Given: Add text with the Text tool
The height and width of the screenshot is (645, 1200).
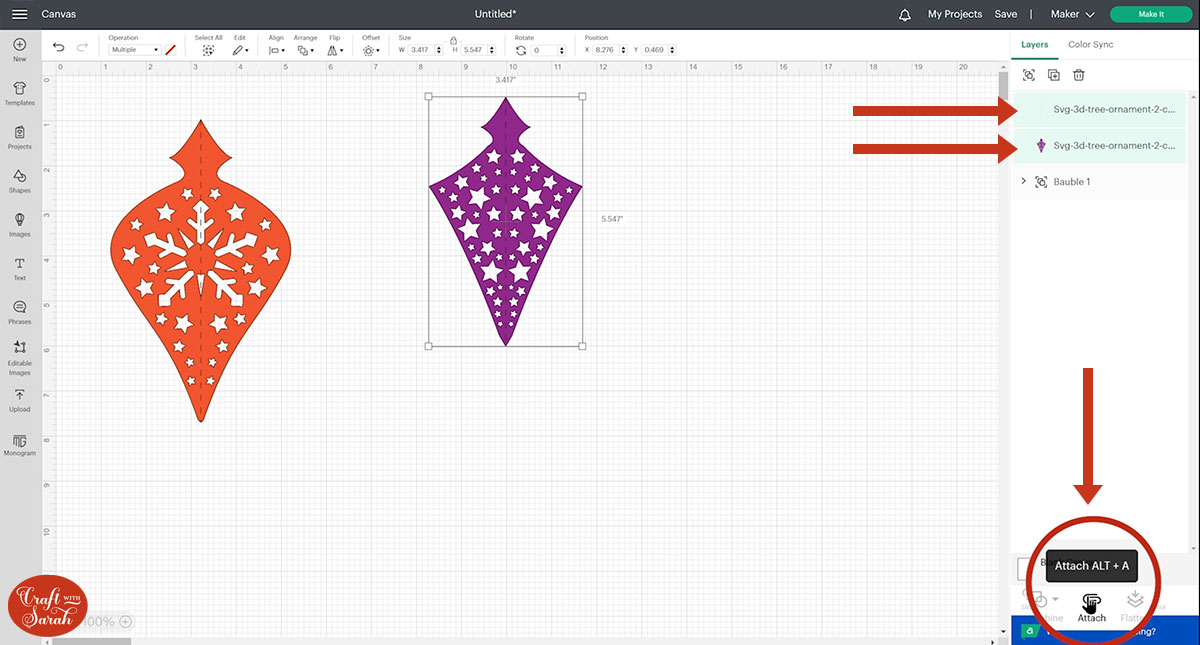Looking at the screenshot, I should 19,267.
